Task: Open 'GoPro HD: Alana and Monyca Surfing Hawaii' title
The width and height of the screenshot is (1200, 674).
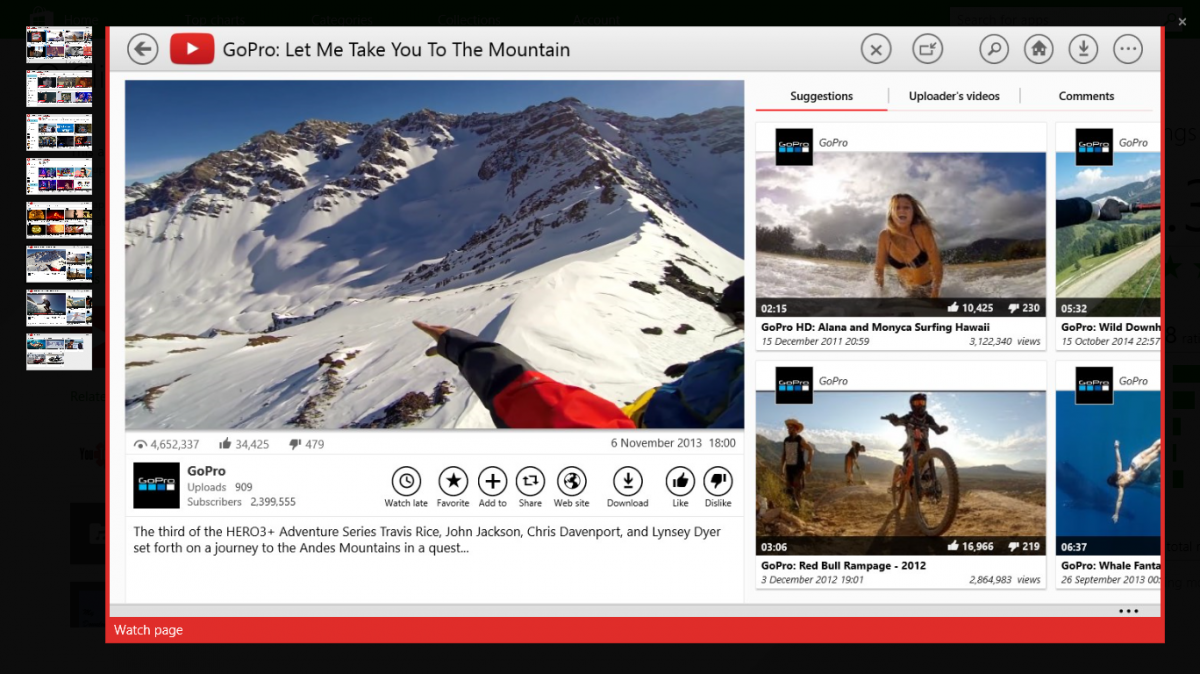Action: pos(875,327)
